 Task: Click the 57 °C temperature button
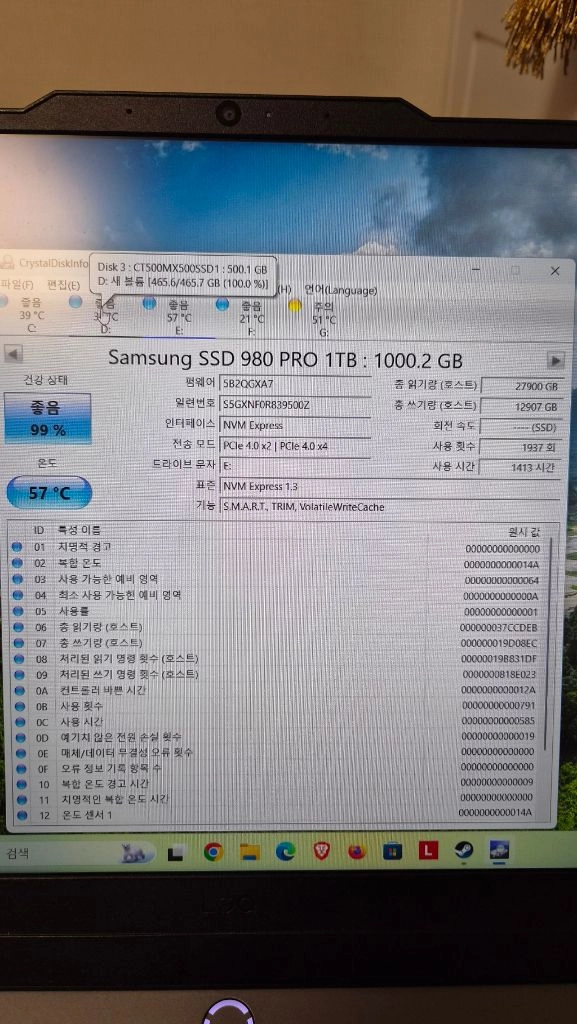click(x=49, y=493)
